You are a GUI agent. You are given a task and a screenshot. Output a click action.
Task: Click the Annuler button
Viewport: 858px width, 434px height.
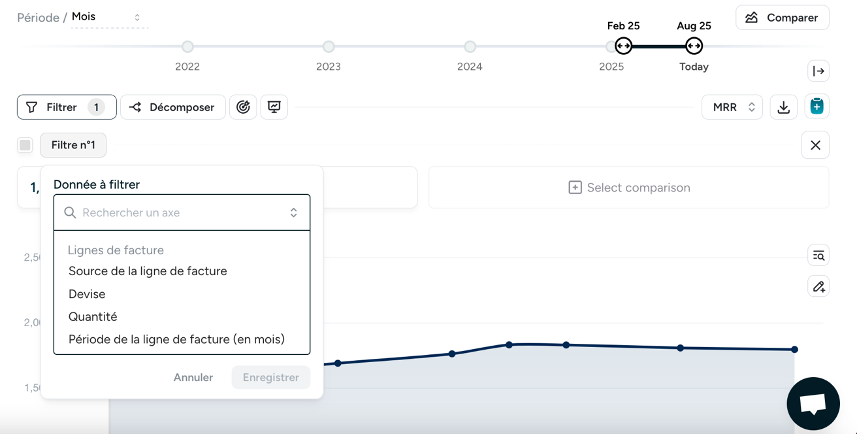pyautogui.click(x=193, y=378)
